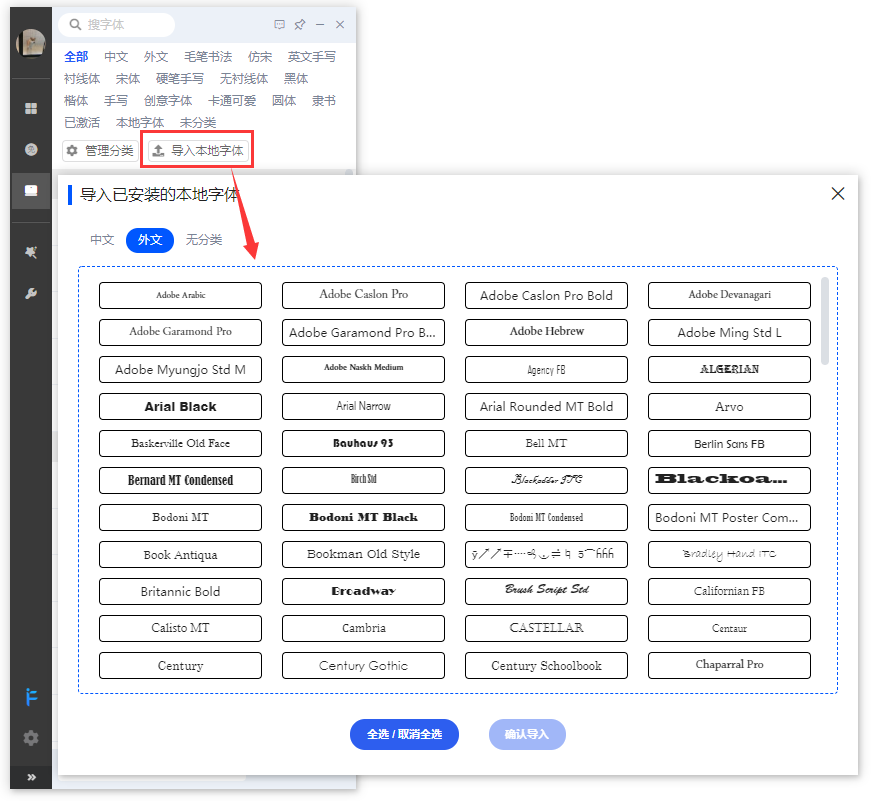
Task: Click the user avatar in sidebar
Action: pos(31,43)
